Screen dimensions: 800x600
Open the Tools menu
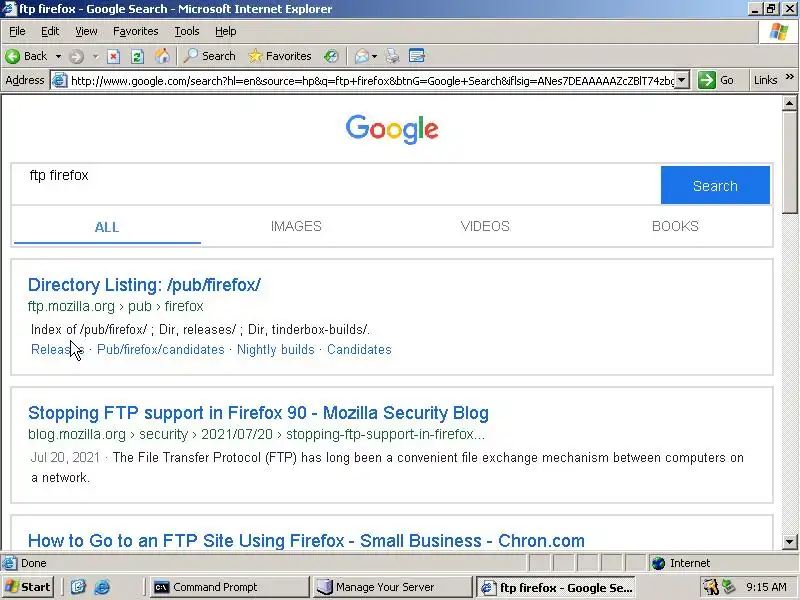pyautogui.click(x=187, y=32)
